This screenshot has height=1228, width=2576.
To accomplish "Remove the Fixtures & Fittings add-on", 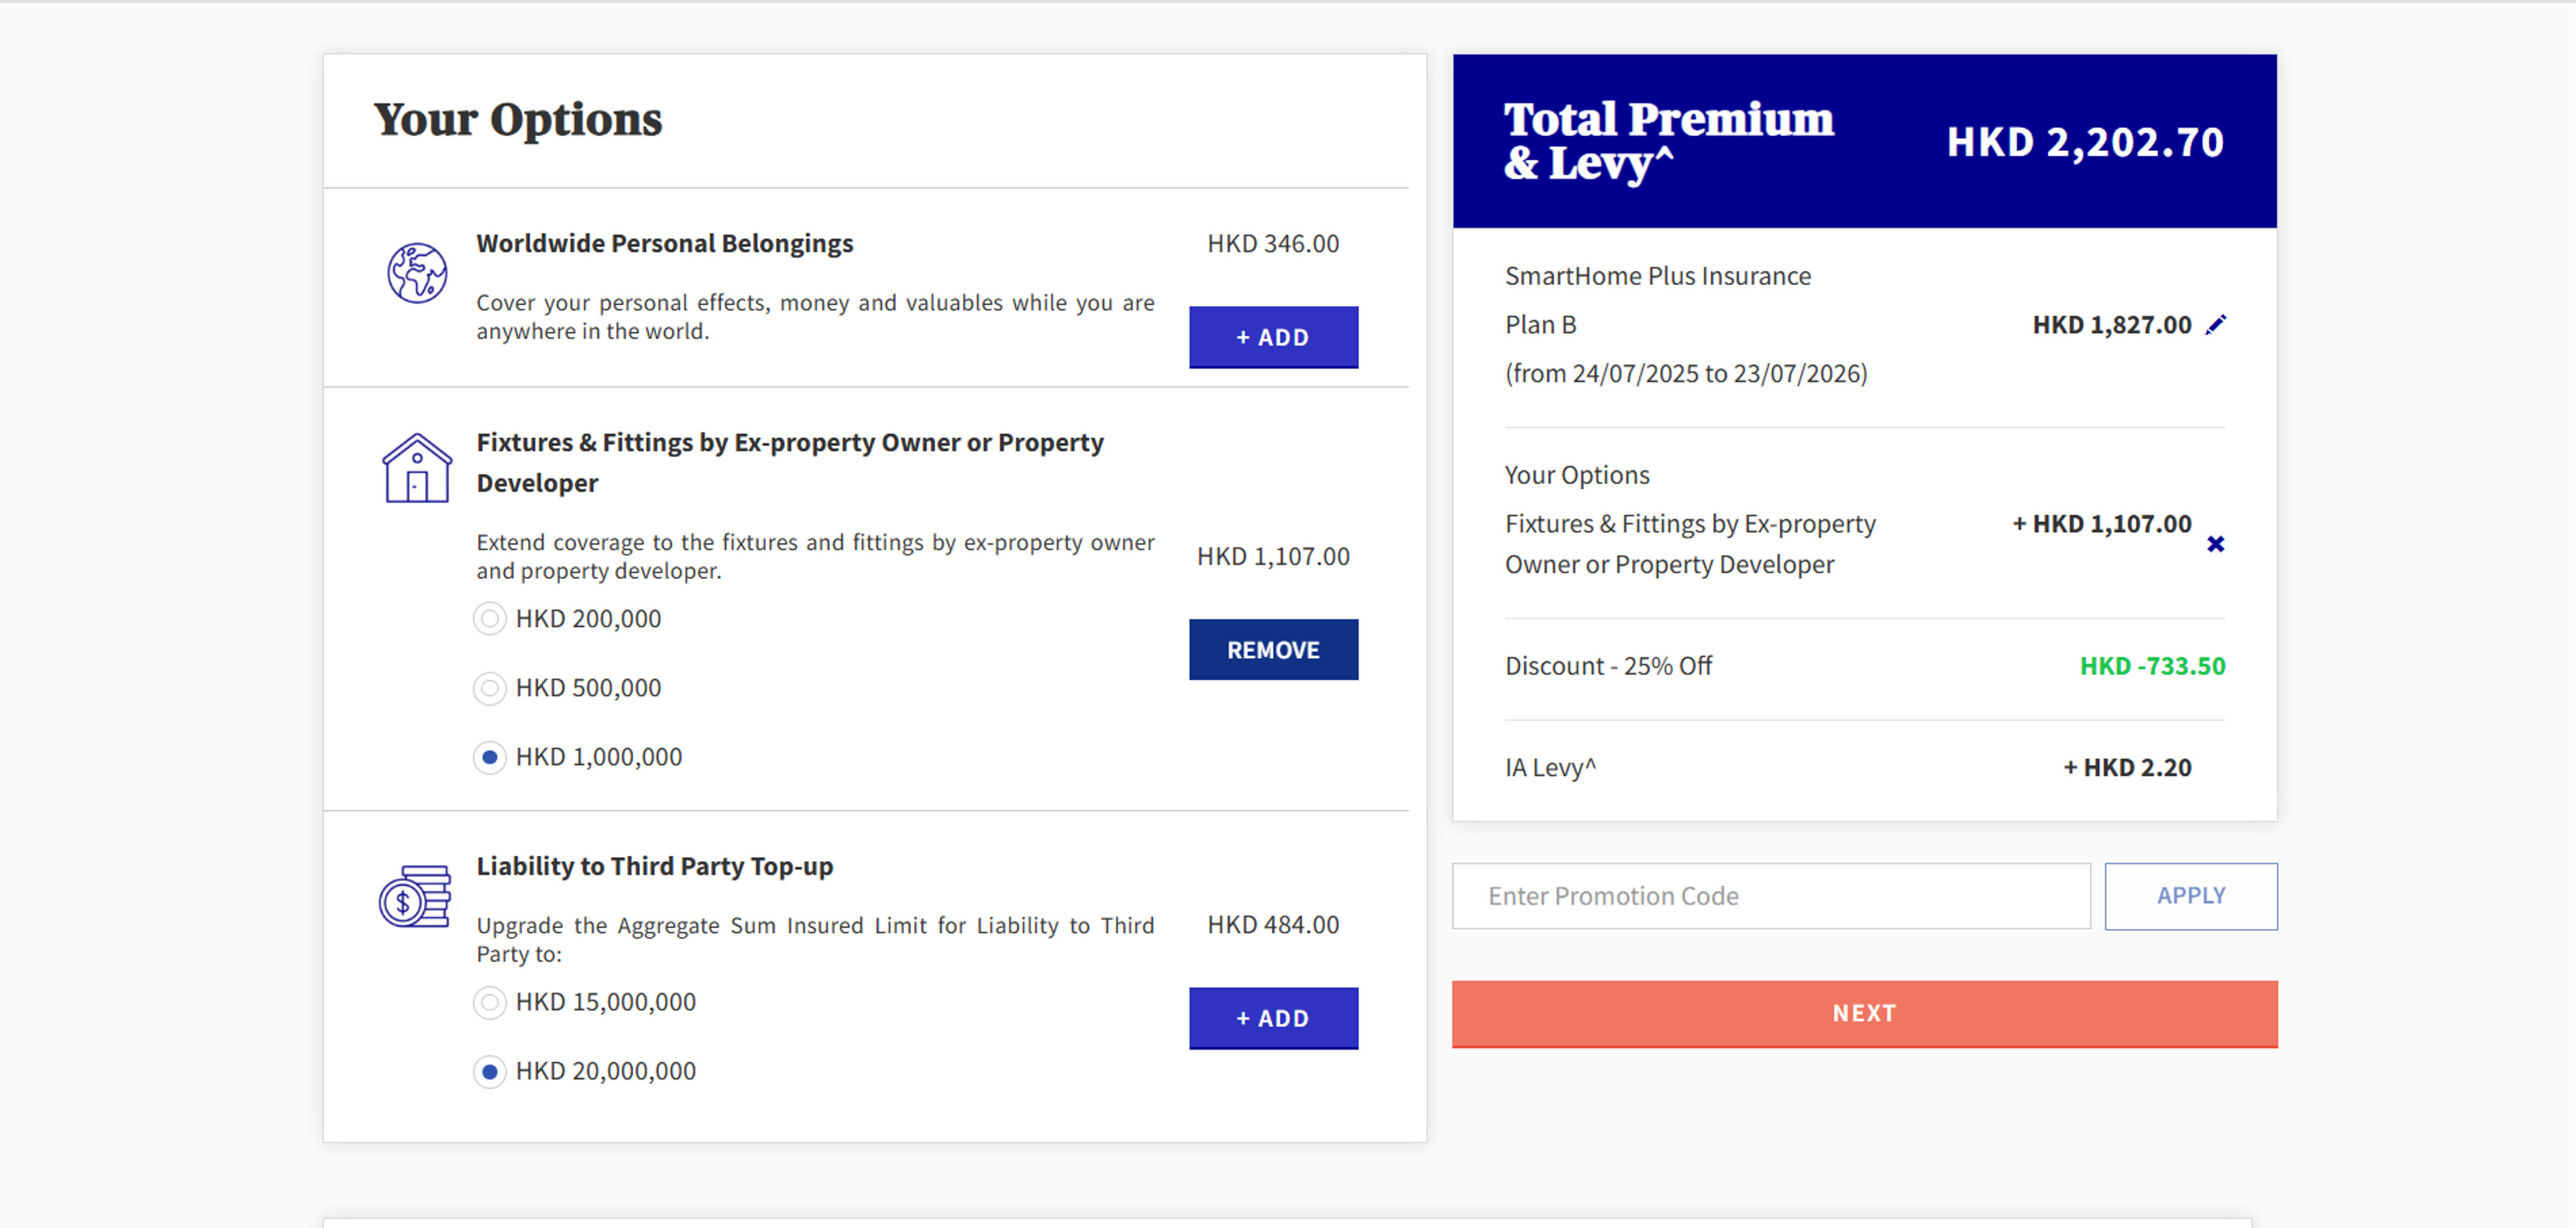I will [x=1273, y=650].
